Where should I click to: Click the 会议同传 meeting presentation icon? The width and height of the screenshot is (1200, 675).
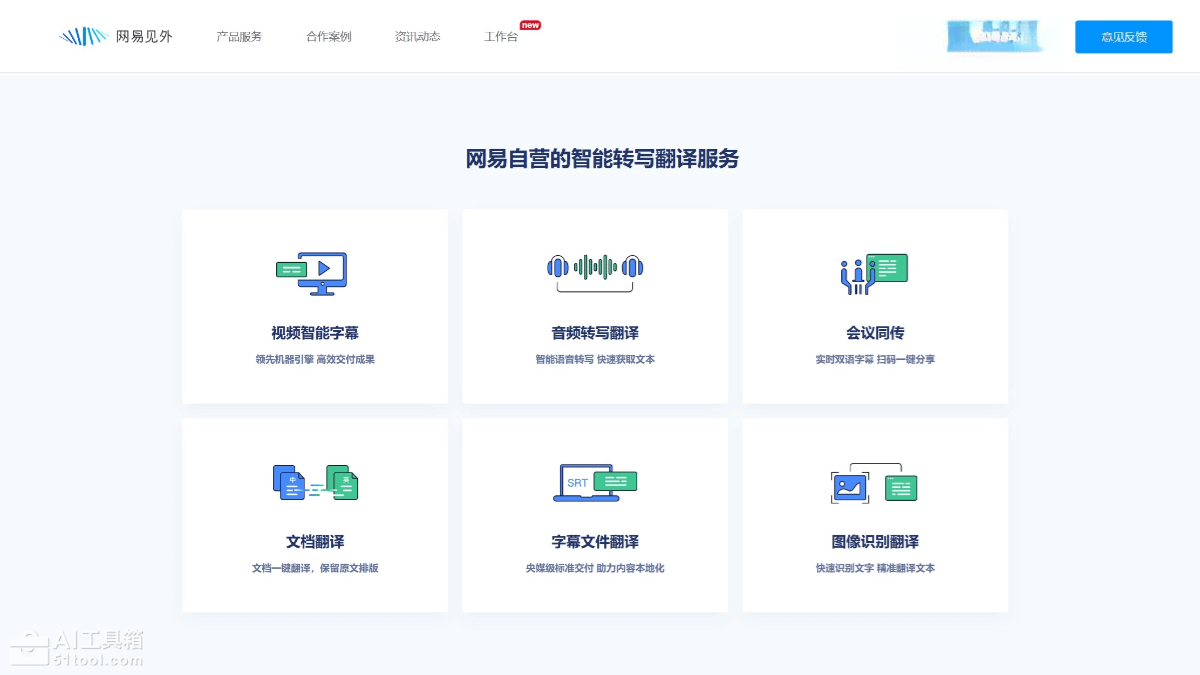click(x=874, y=273)
